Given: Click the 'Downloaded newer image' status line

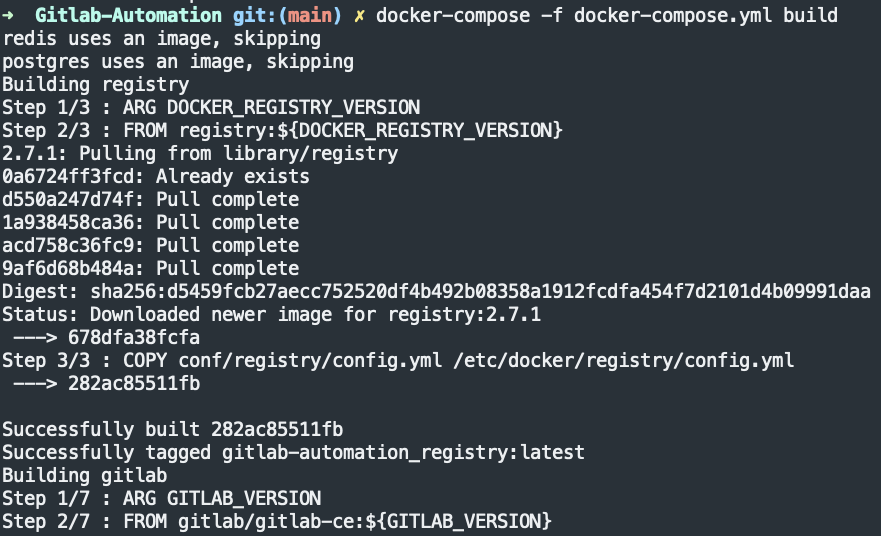Looking at the screenshot, I should 271,315.
